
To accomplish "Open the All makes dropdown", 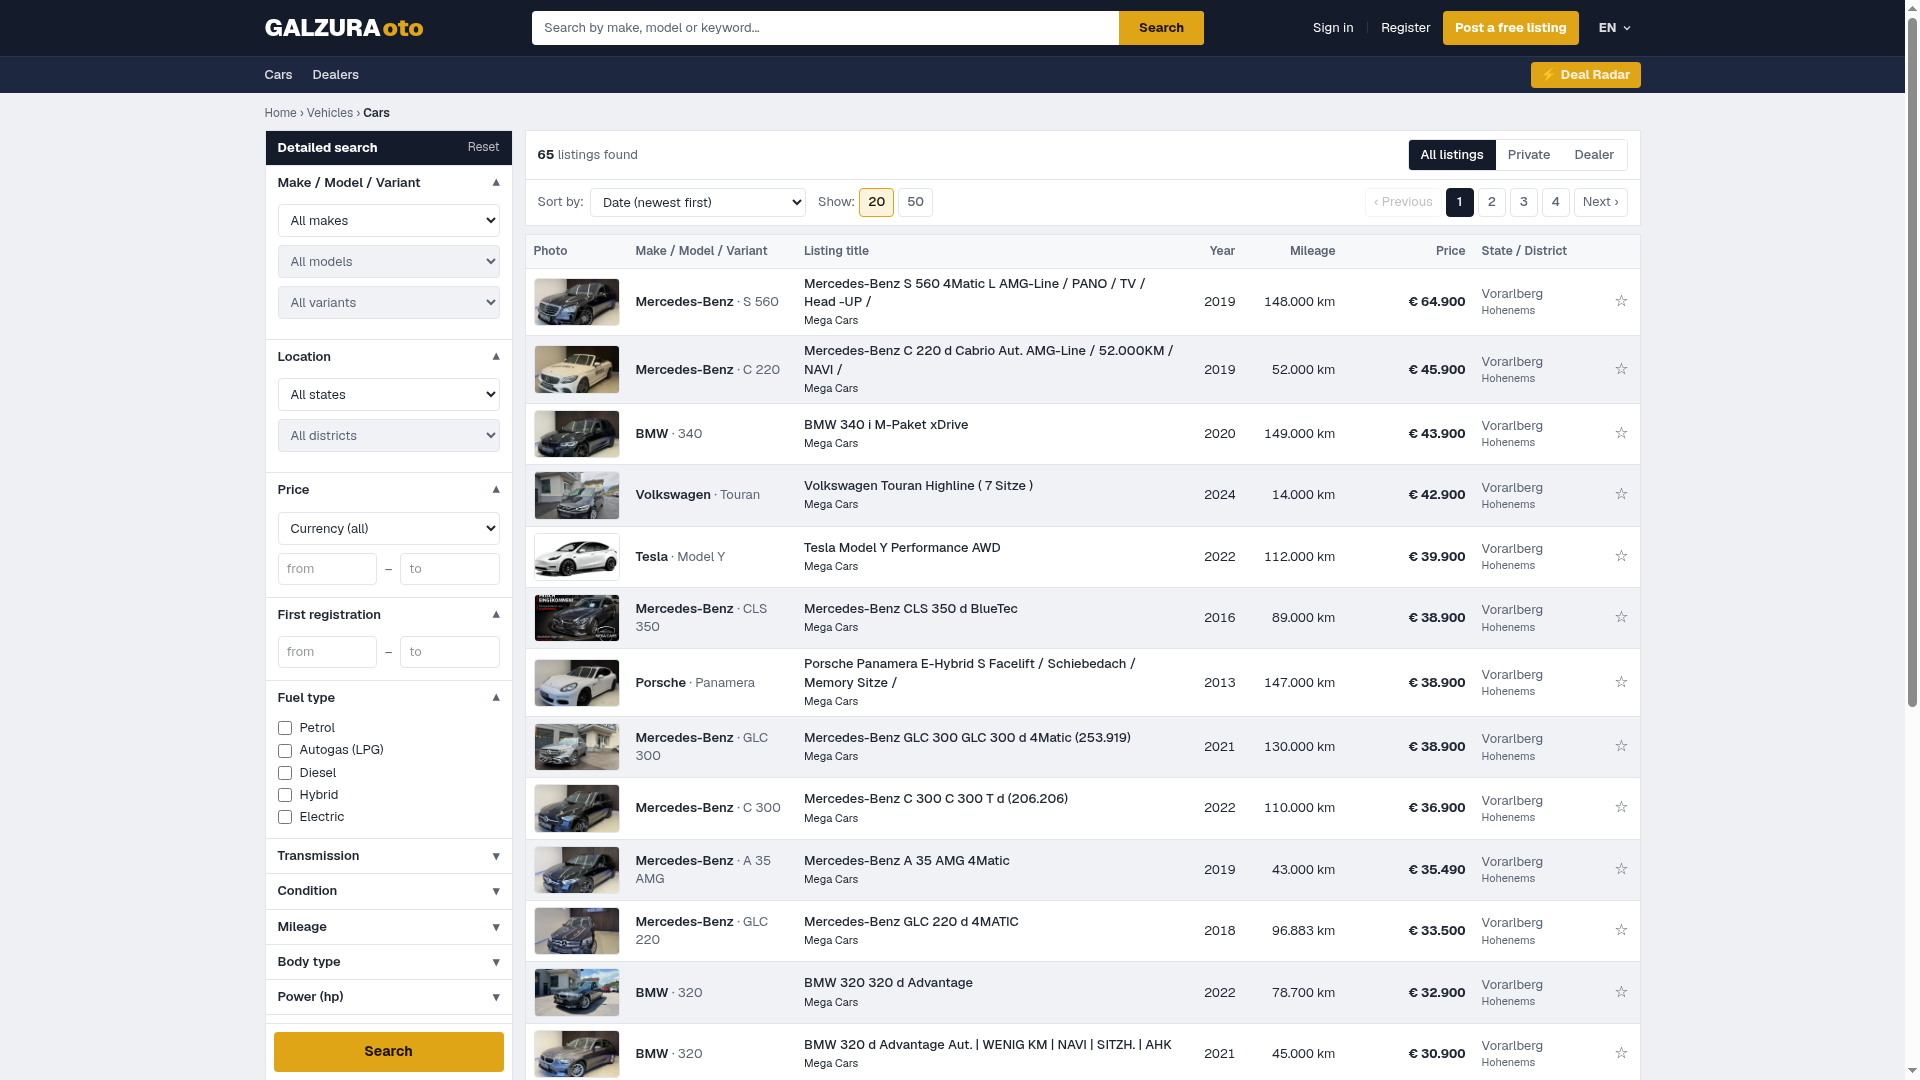I will (x=388, y=221).
